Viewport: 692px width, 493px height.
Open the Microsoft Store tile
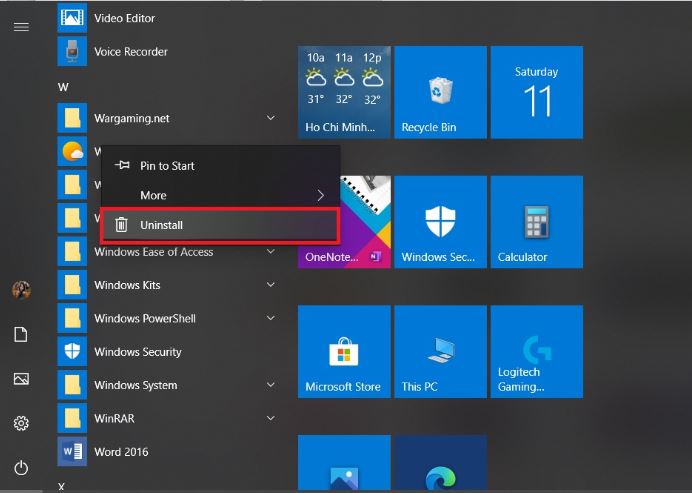pyautogui.click(x=344, y=352)
